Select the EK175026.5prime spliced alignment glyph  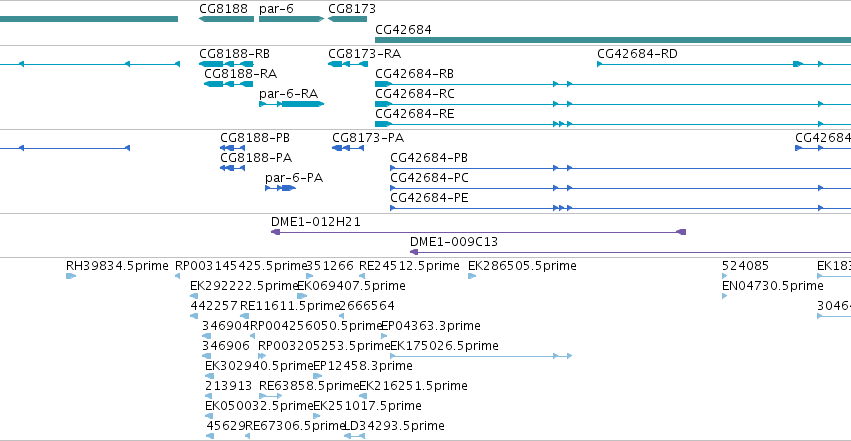coord(481,356)
